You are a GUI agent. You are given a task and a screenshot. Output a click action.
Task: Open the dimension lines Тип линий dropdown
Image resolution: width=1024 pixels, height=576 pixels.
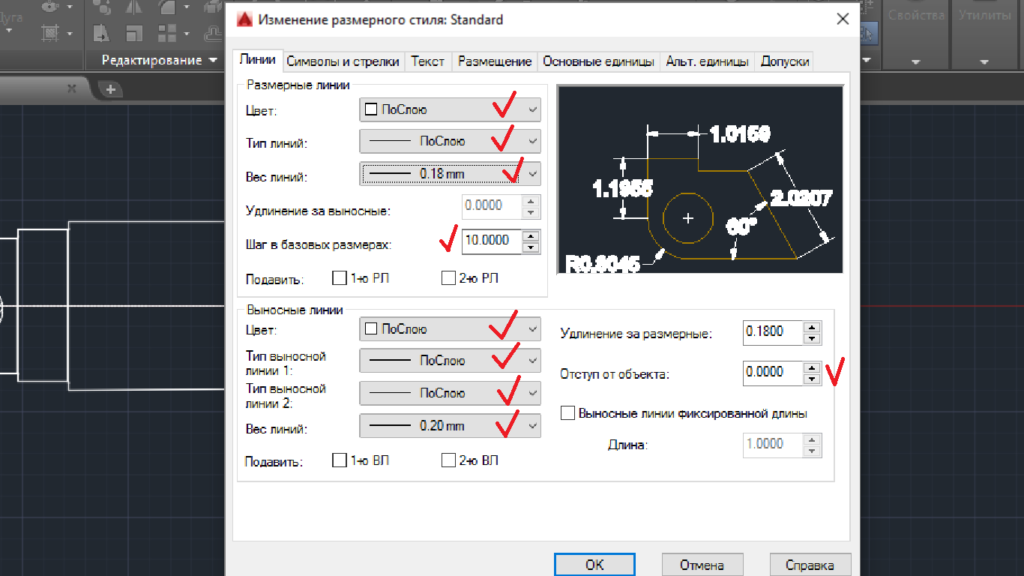[532, 142]
